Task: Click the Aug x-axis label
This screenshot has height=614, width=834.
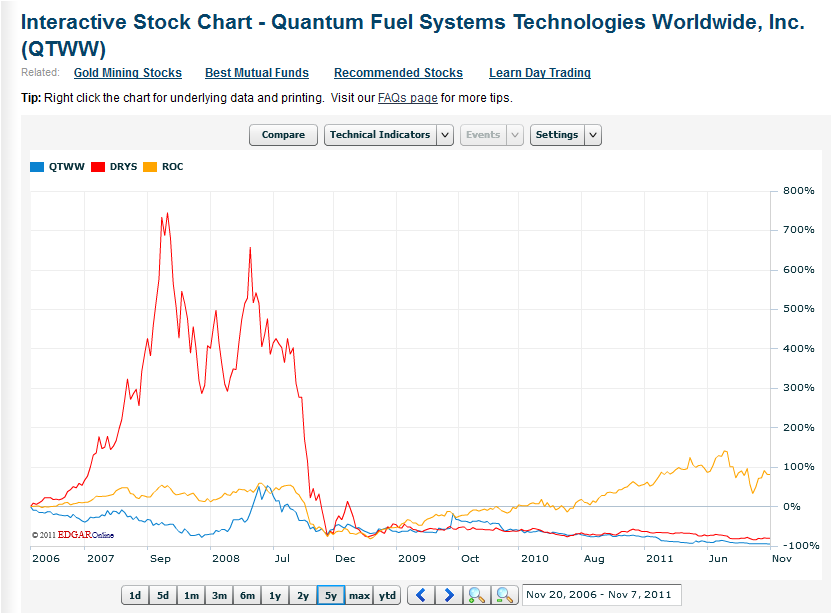Action: click(594, 559)
